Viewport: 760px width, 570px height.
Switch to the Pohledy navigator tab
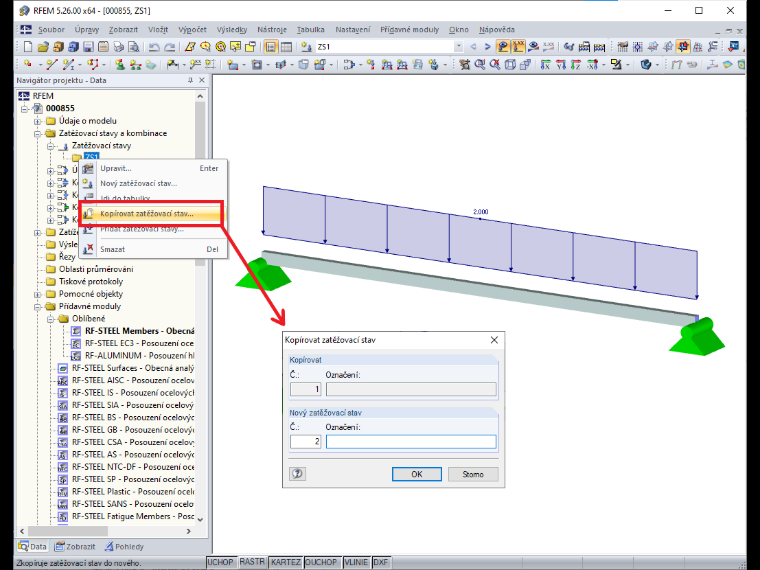[x=125, y=547]
